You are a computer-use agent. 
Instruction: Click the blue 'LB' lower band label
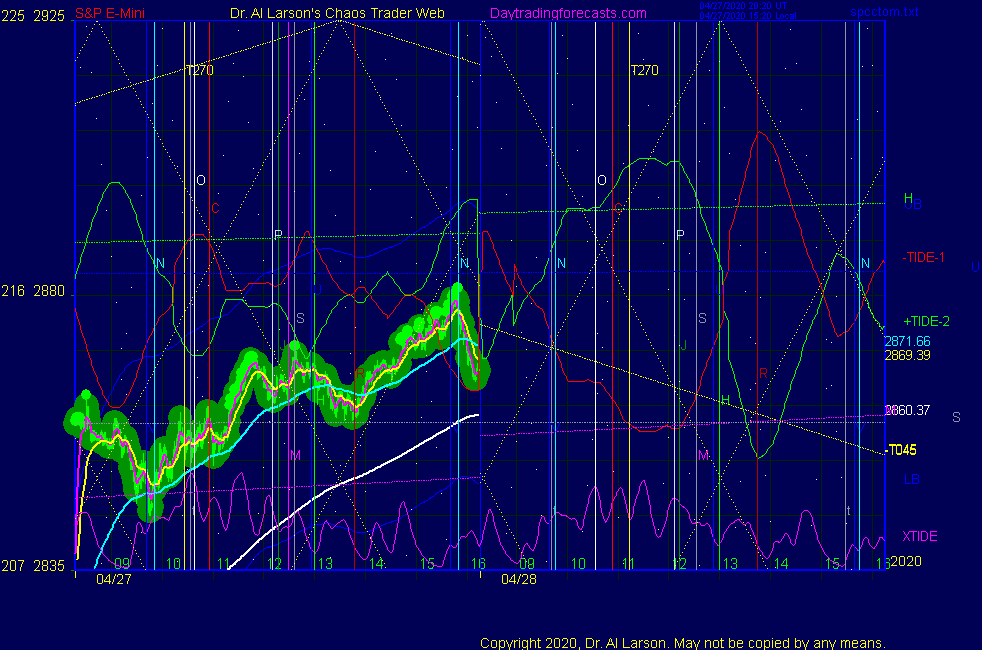point(911,480)
